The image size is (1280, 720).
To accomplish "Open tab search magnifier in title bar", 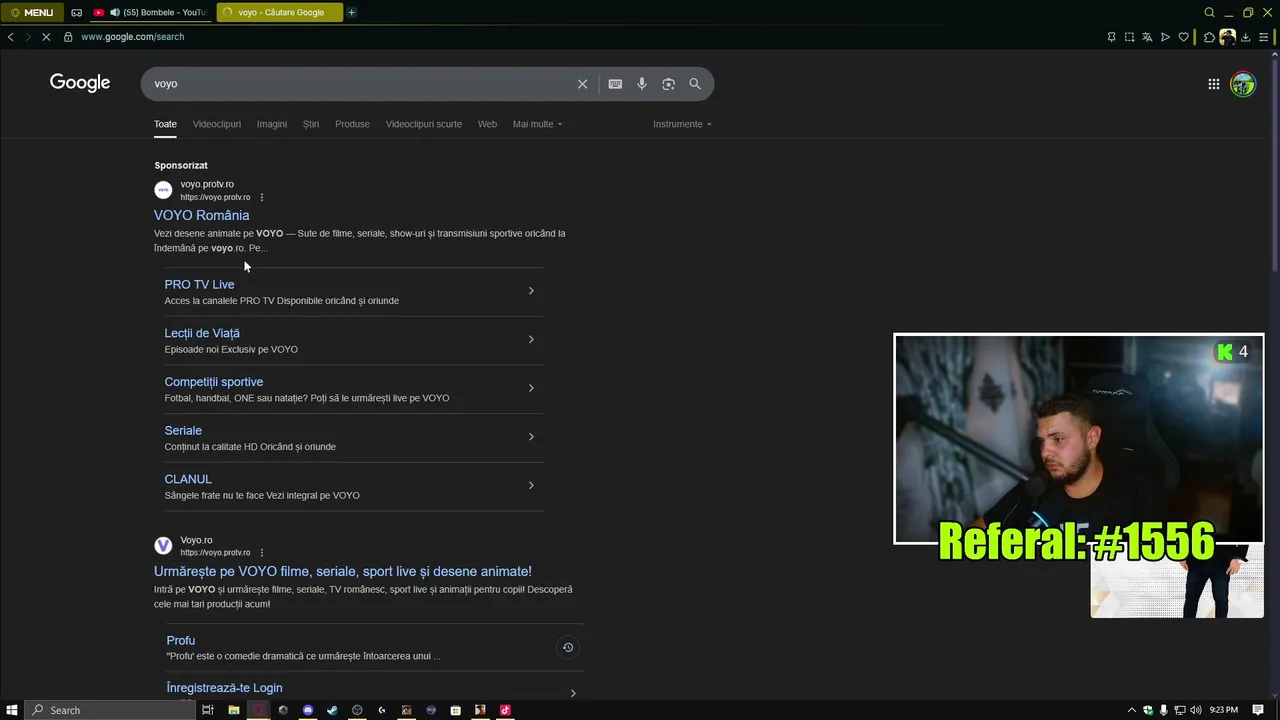I will pos(1209,12).
